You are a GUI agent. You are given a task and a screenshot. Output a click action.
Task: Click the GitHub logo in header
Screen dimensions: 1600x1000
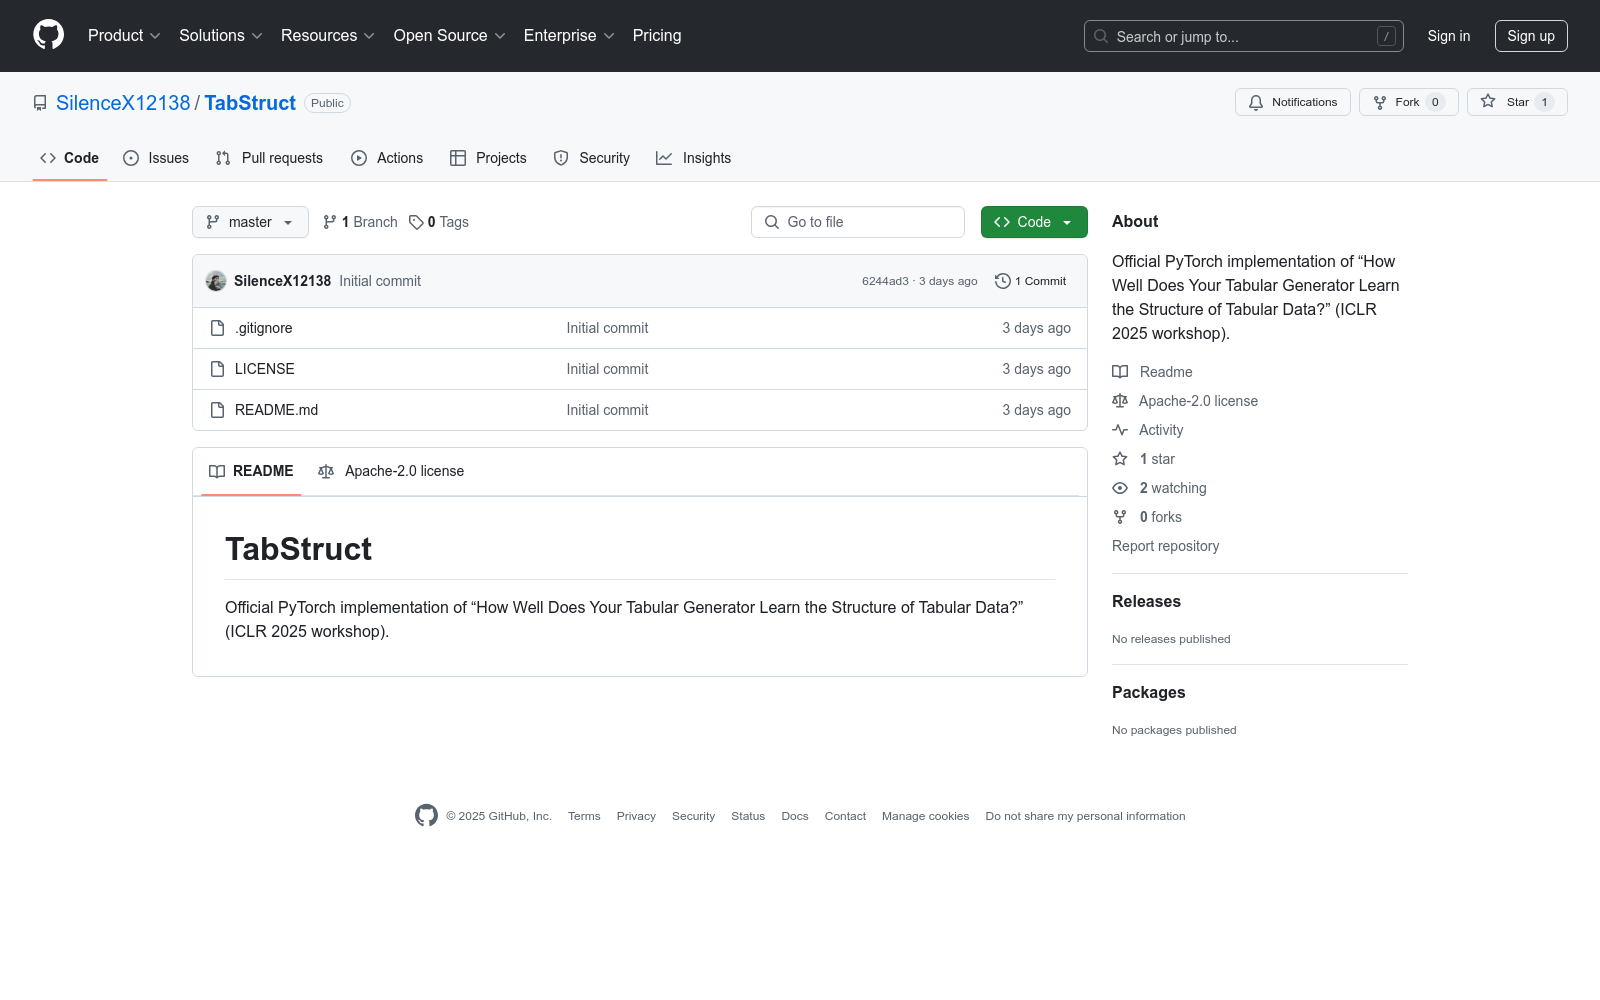pos(48,35)
